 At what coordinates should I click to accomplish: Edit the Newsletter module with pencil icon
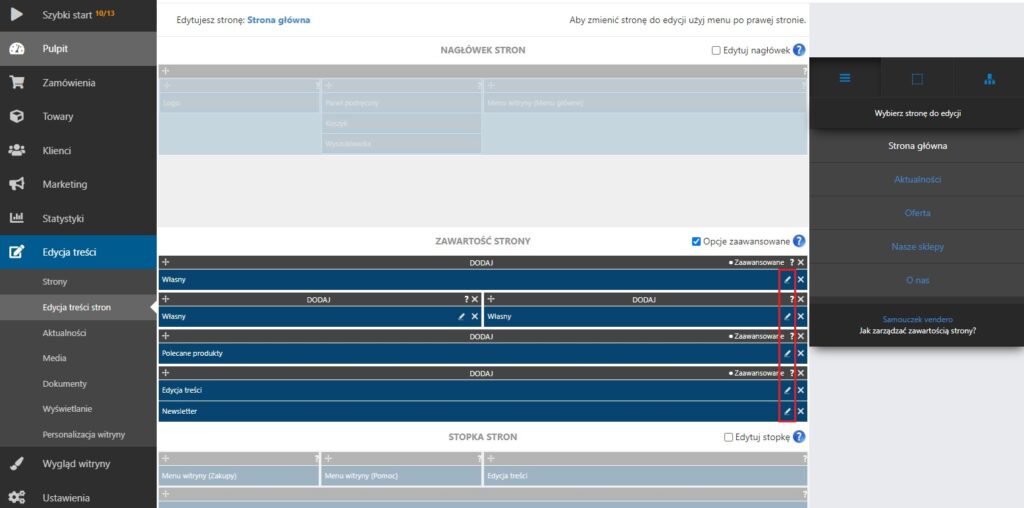point(787,411)
